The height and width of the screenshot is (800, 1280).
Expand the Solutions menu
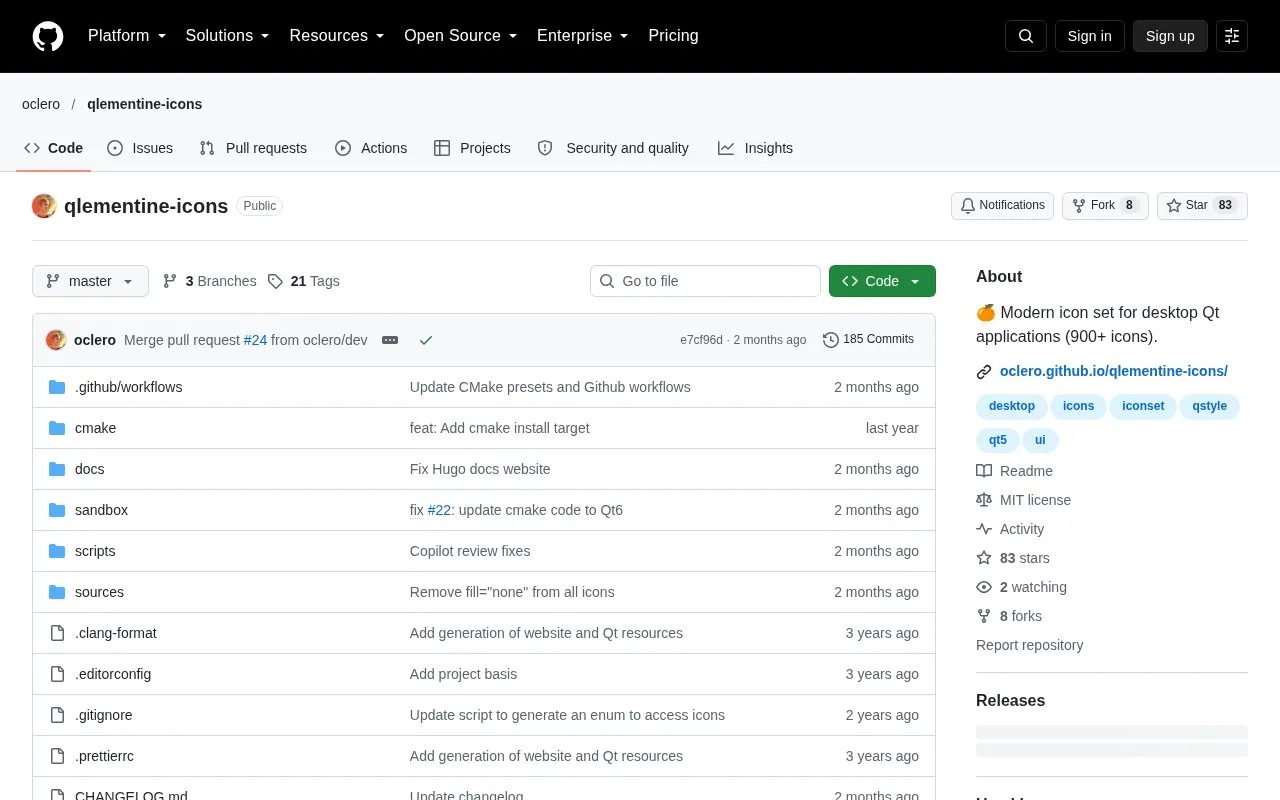(227, 36)
